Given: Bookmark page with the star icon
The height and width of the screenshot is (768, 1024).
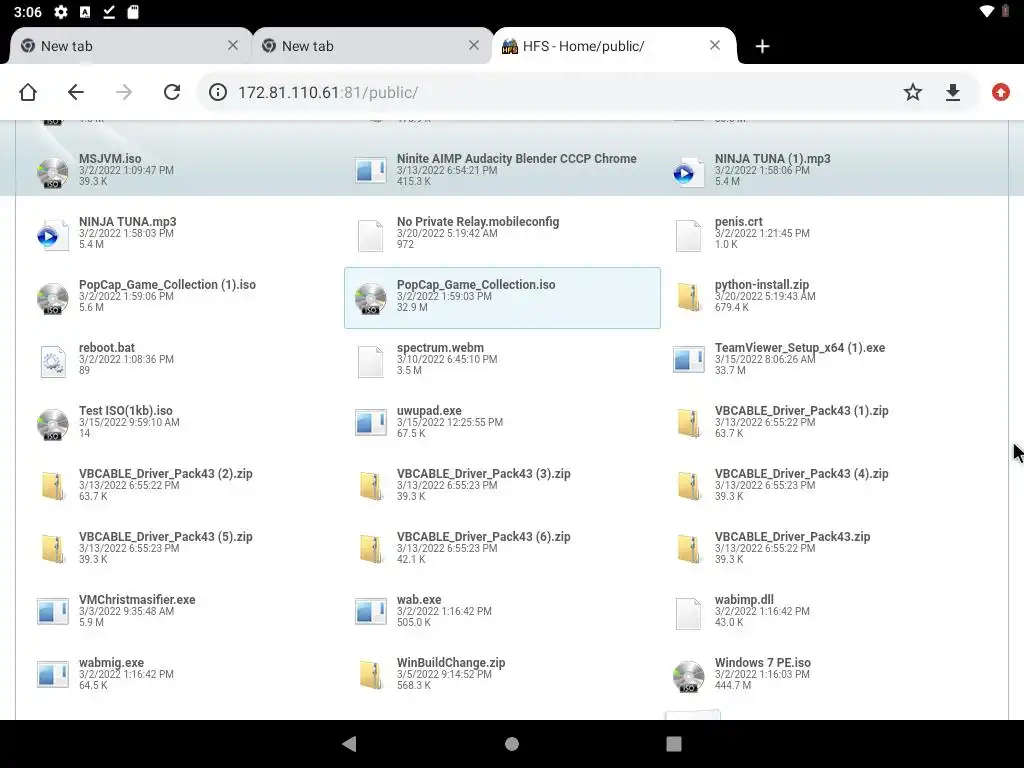Looking at the screenshot, I should point(912,92).
